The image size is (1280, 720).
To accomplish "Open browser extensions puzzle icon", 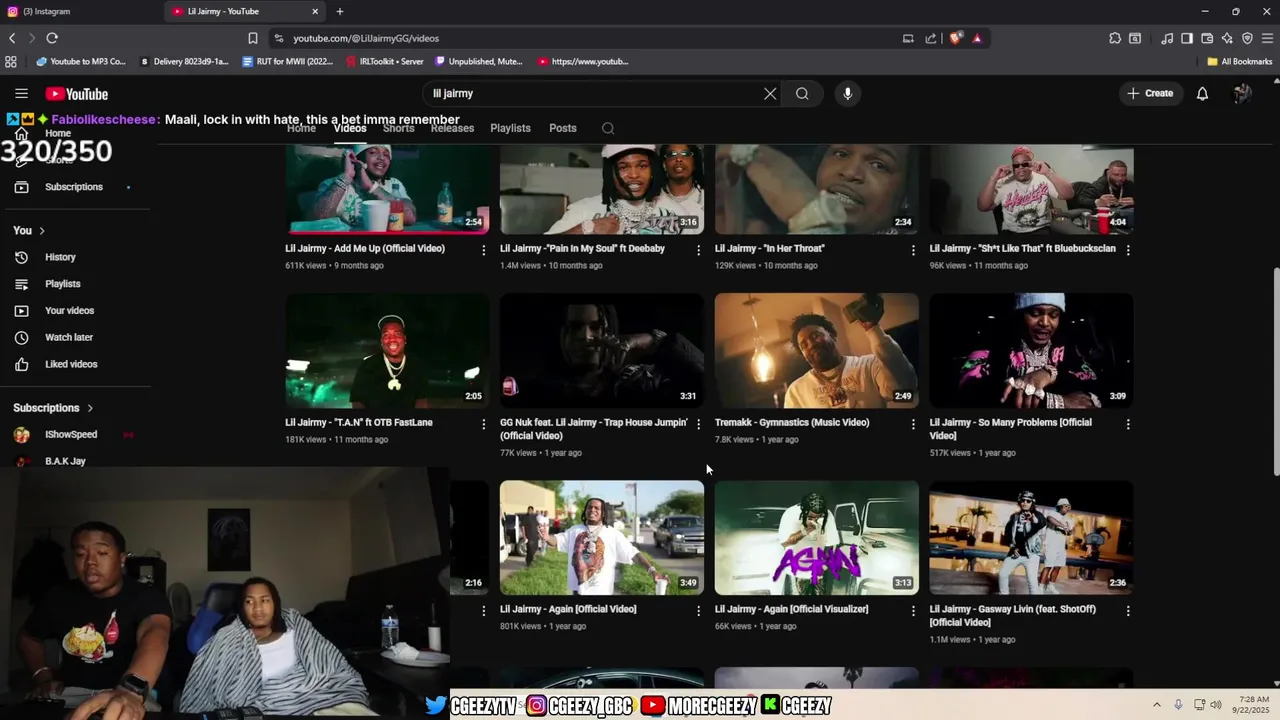I will 1115,38.
